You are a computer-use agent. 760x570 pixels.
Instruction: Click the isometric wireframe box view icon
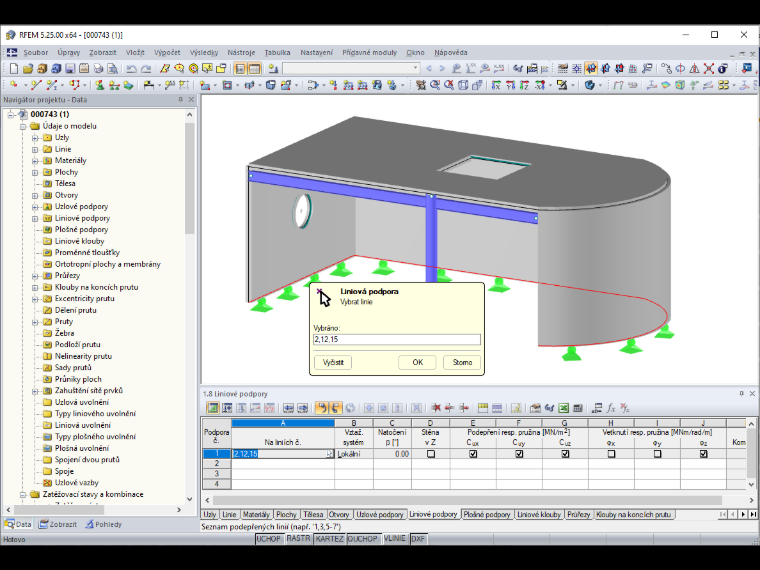click(x=463, y=85)
